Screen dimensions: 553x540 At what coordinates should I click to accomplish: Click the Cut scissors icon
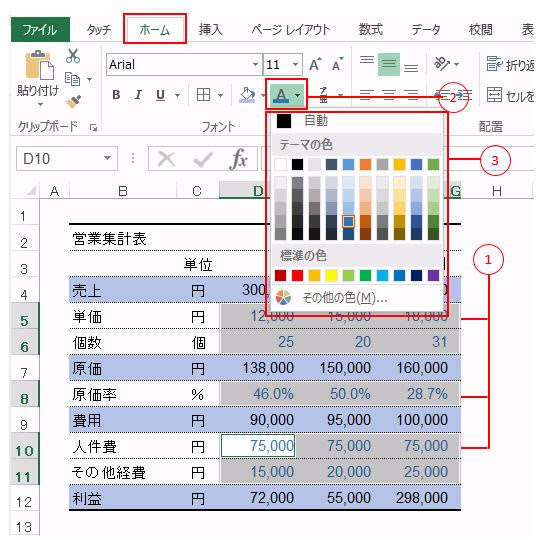[x=73, y=56]
